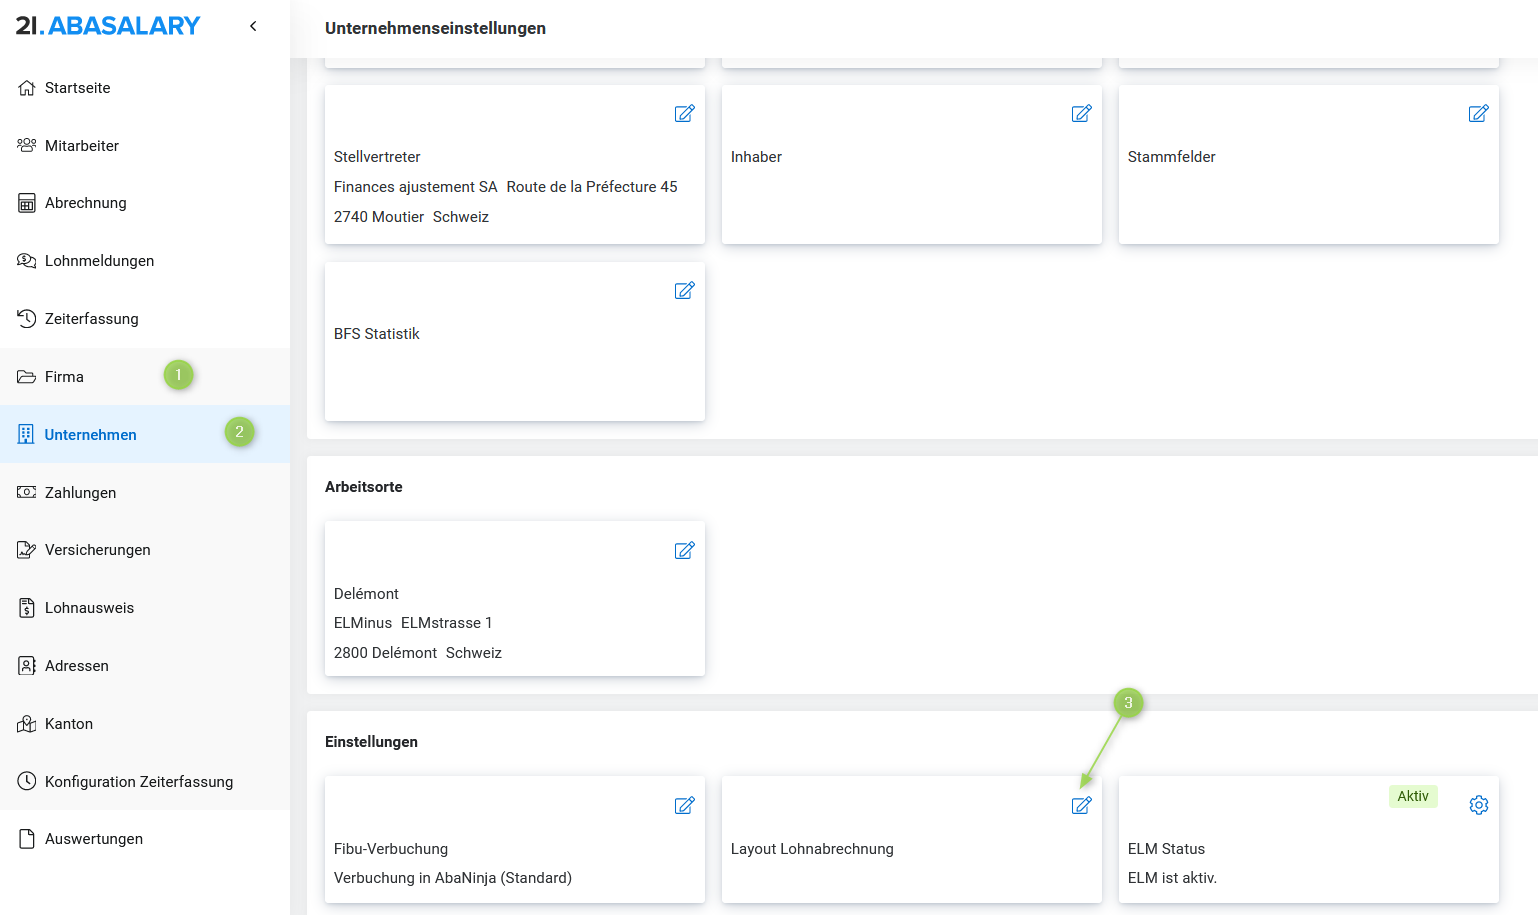Edit the Delémont Arbeitsort entry
1538x915 pixels.
point(684,551)
